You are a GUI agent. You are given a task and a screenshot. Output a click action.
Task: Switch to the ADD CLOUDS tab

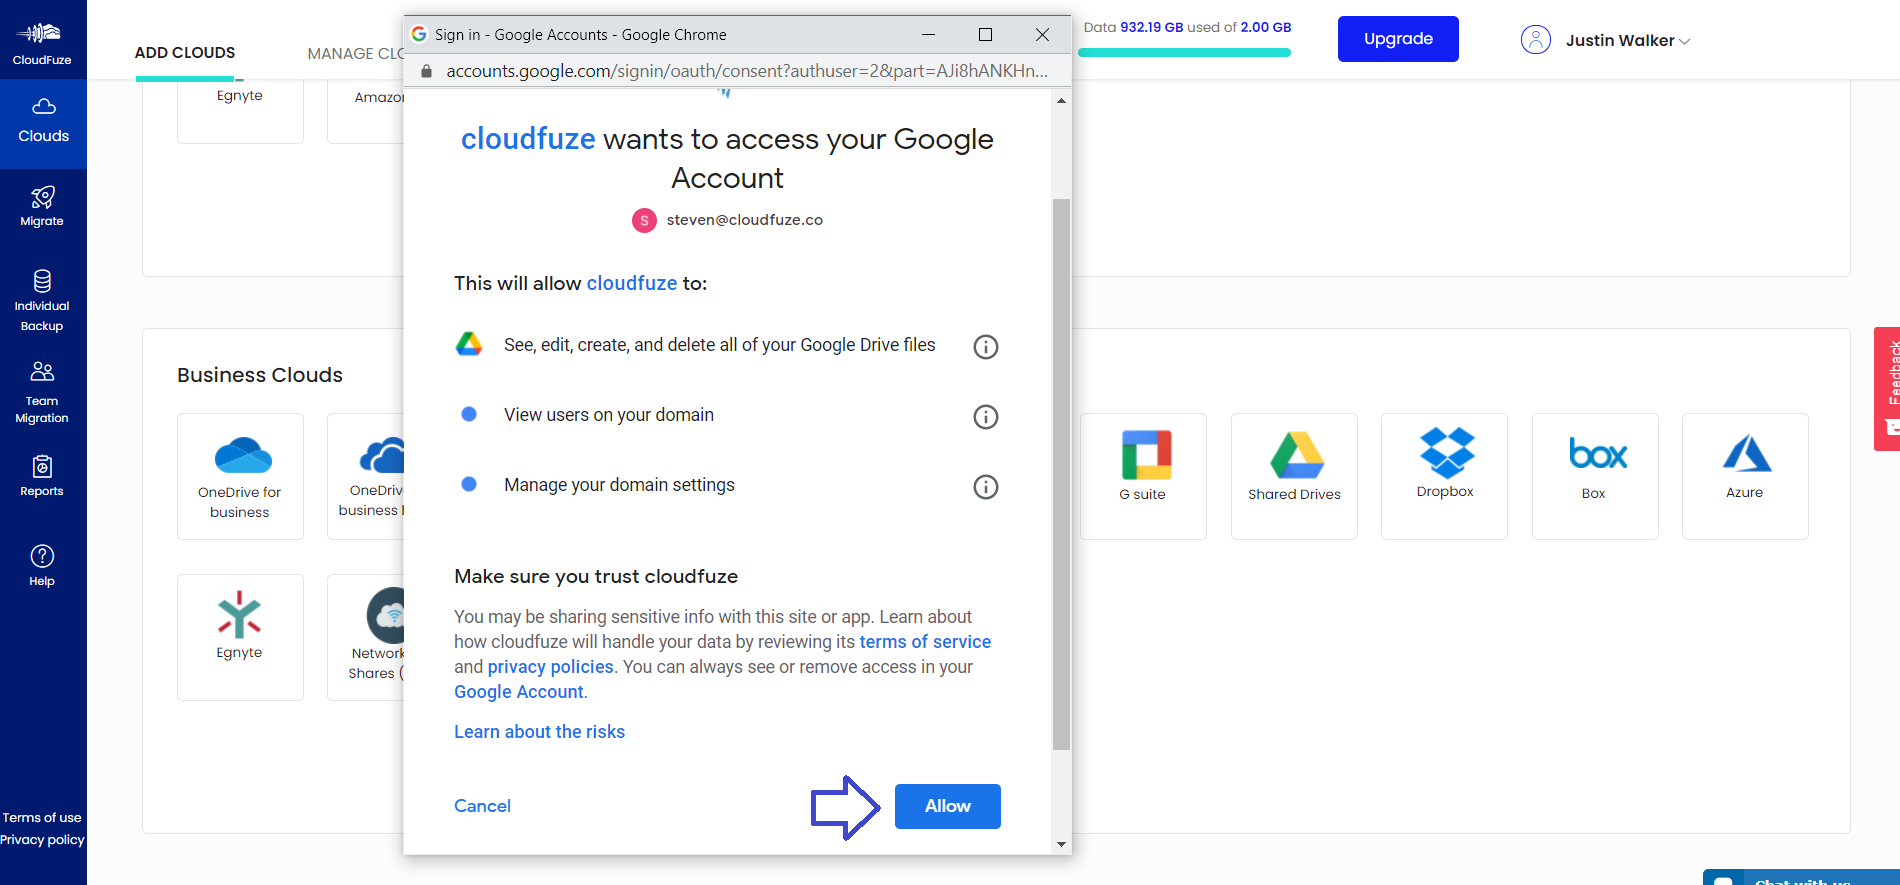tap(185, 53)
